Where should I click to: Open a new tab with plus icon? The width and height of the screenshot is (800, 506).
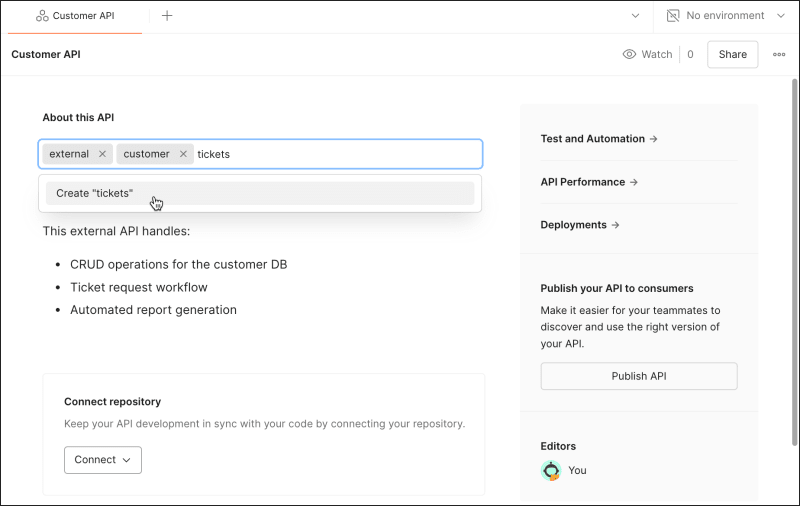167,16
